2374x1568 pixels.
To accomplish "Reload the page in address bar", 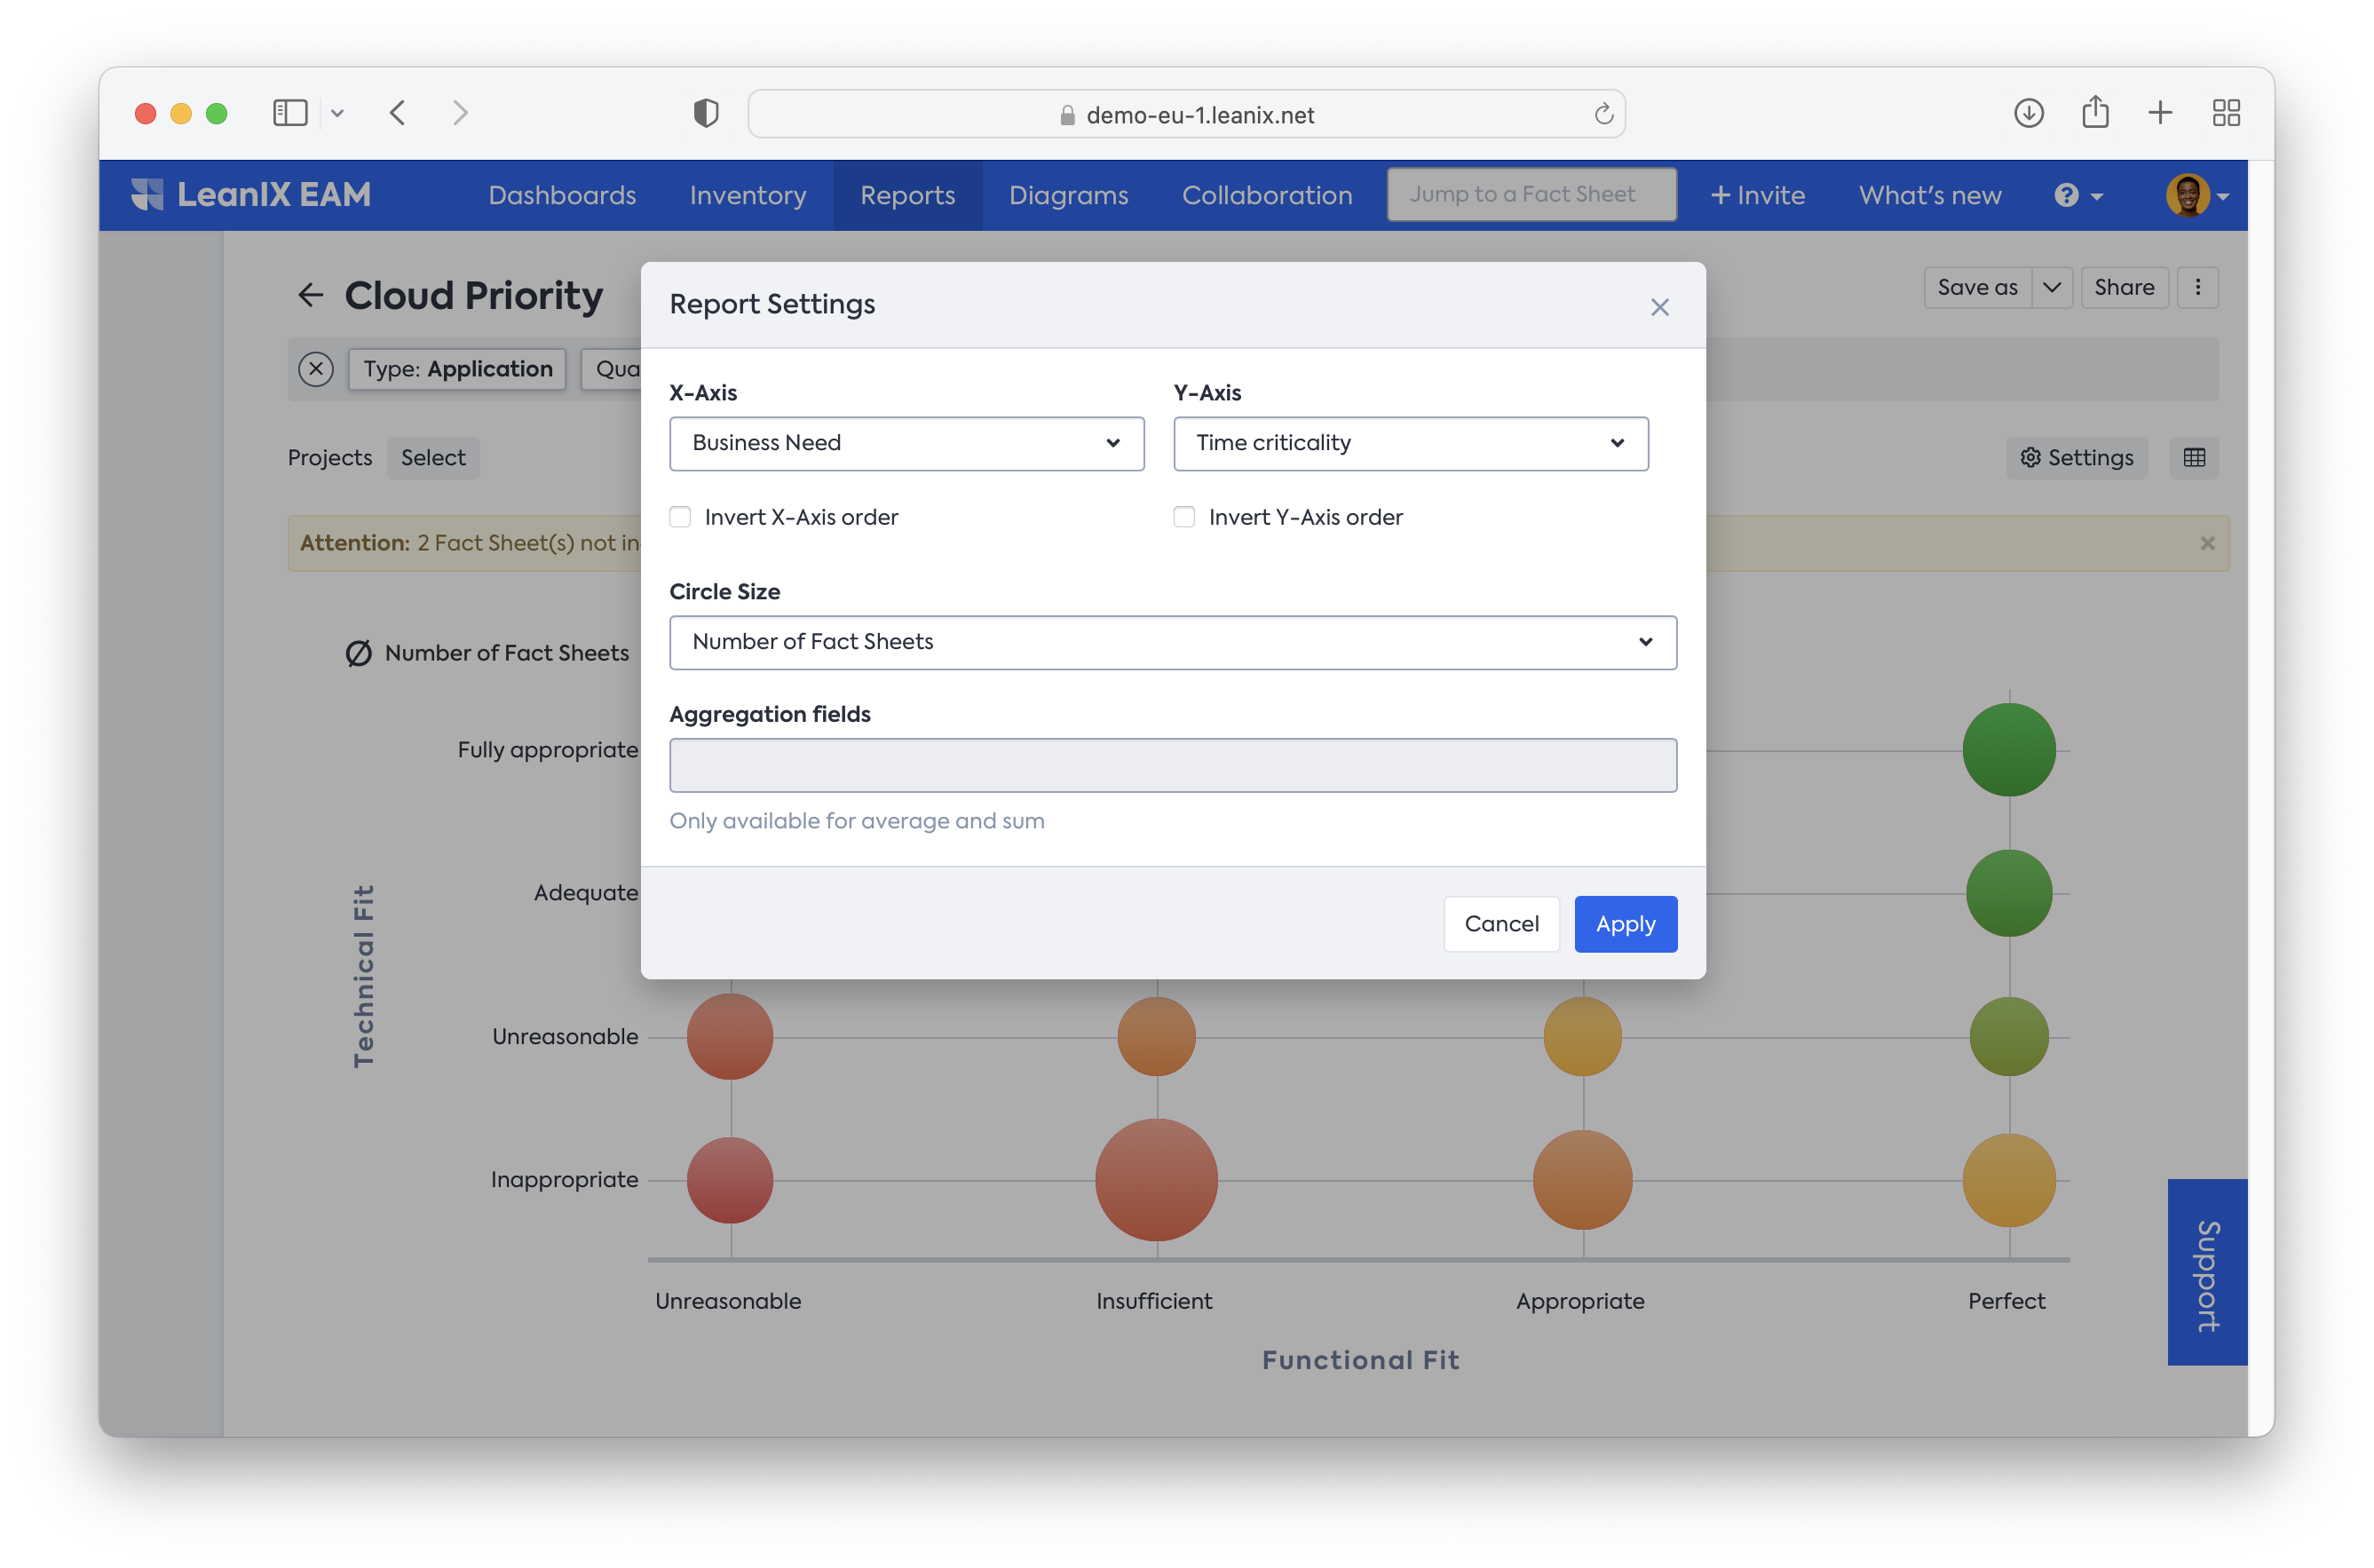I will (x=1603, y=114).
